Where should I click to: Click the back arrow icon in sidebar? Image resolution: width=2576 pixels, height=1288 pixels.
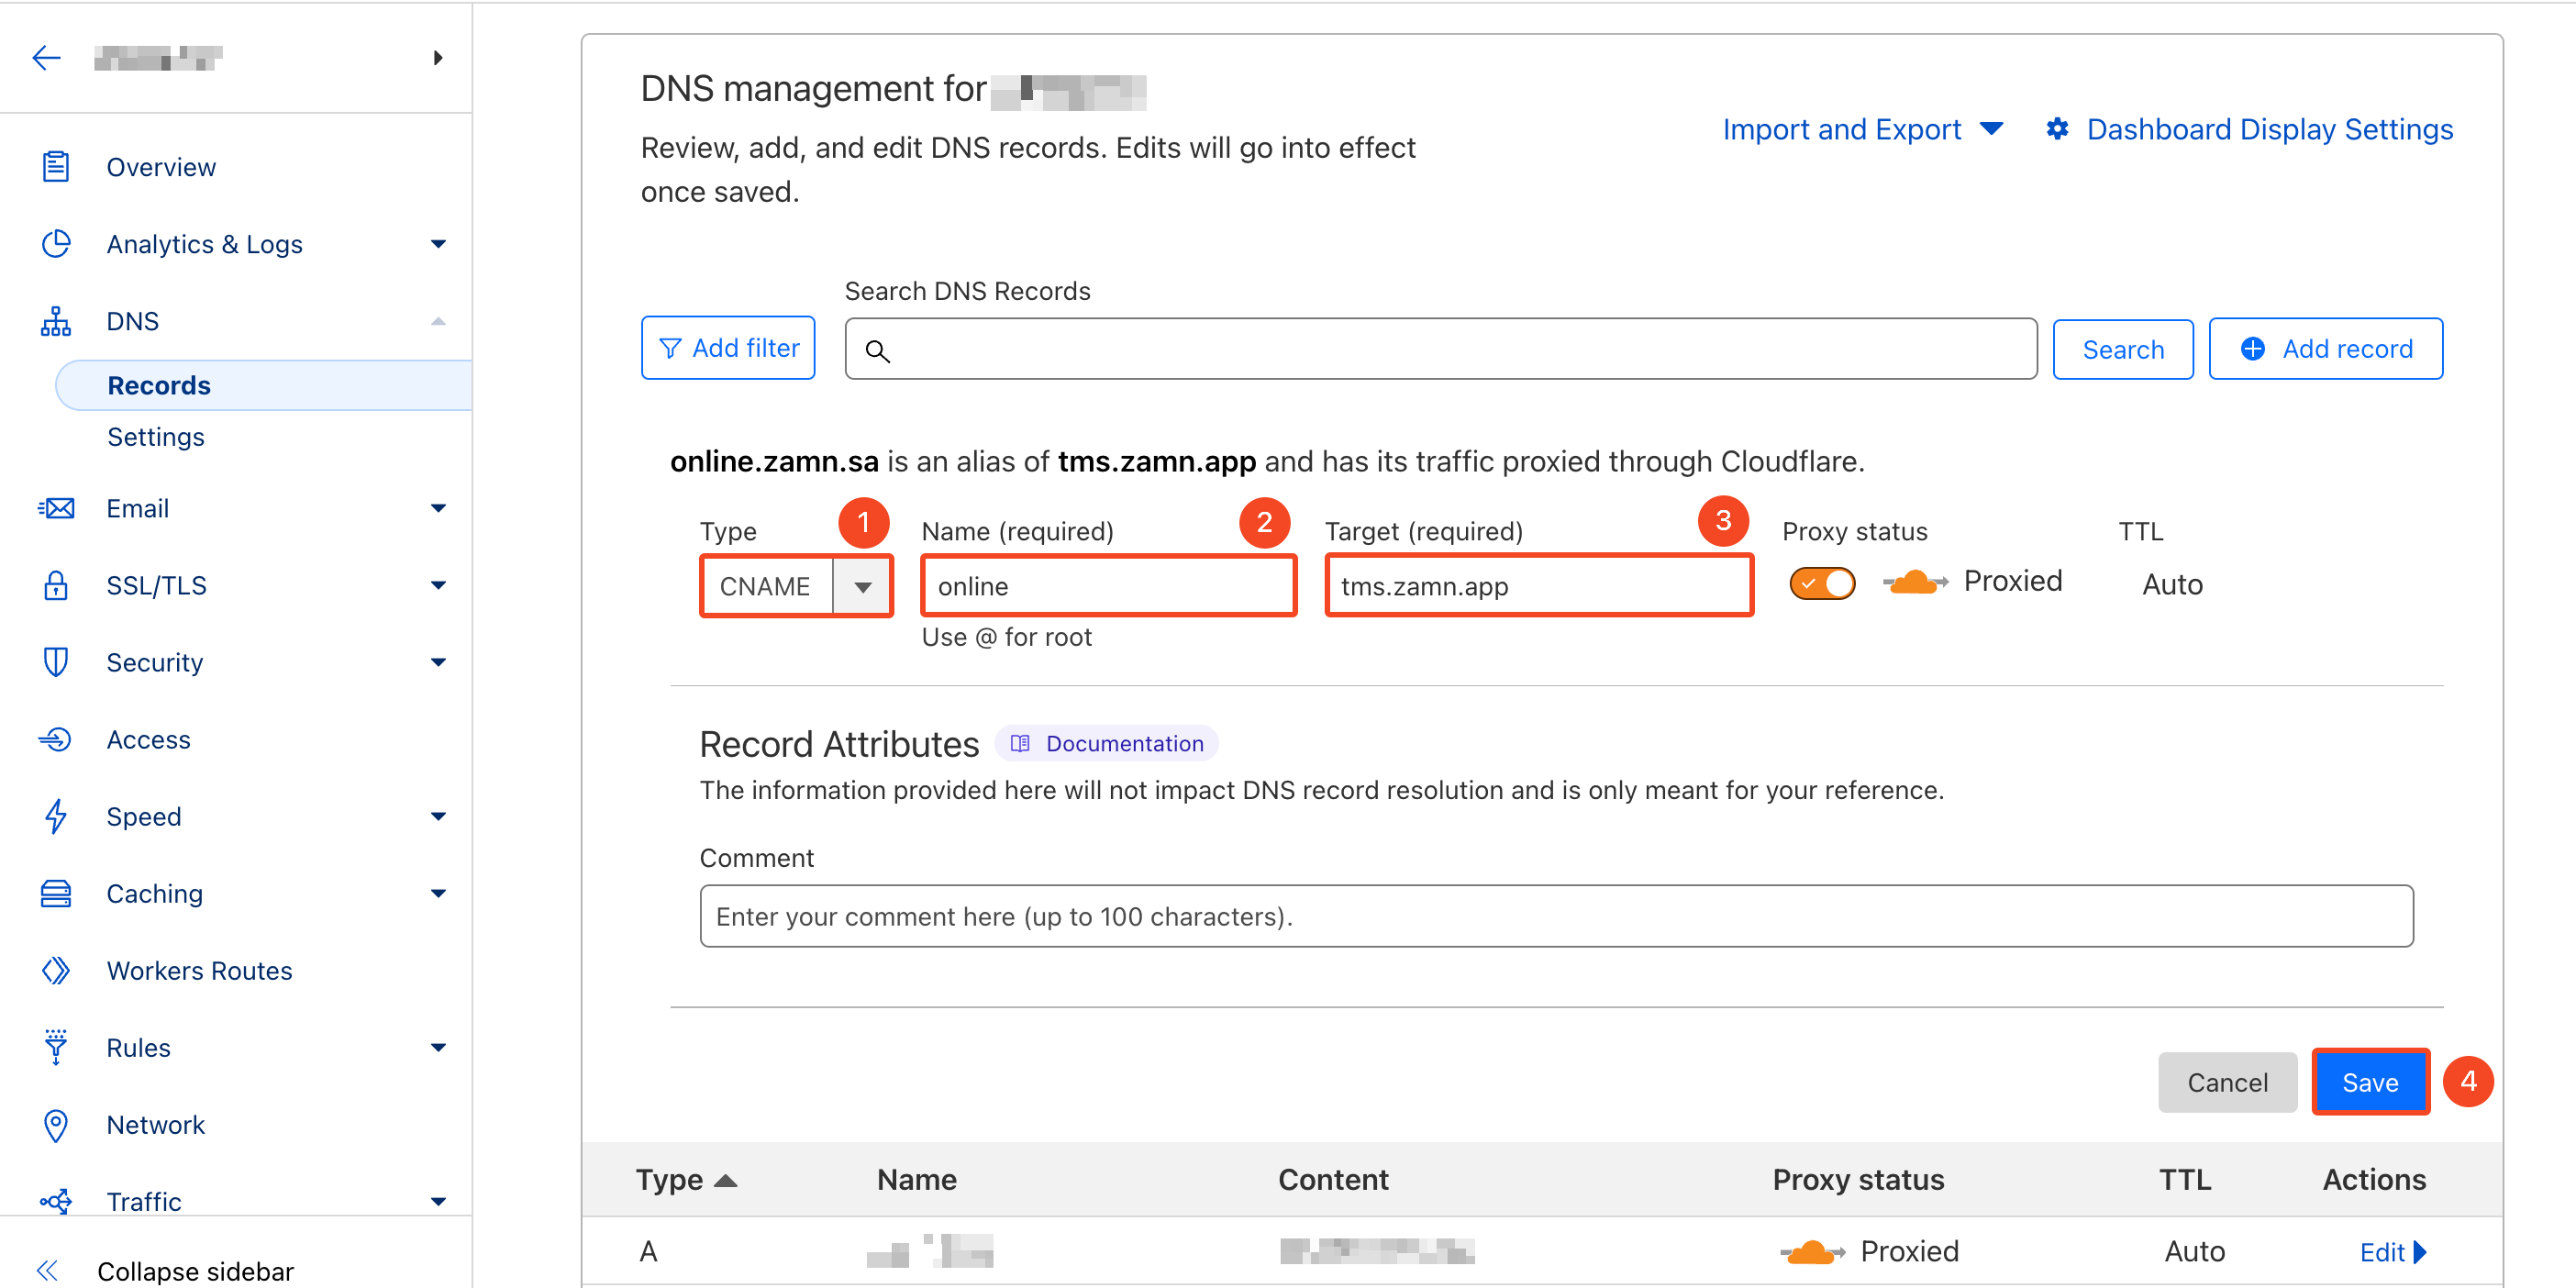tap(47, 58)
